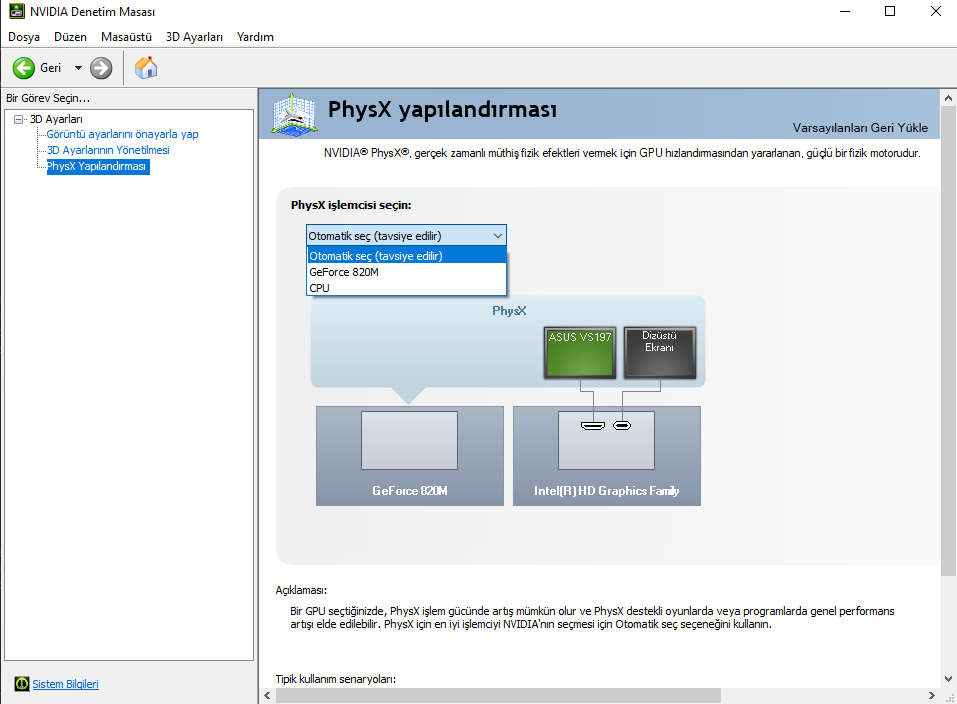
Task: Select the Dizüstü Ekranı display icon
Action: 660,353
